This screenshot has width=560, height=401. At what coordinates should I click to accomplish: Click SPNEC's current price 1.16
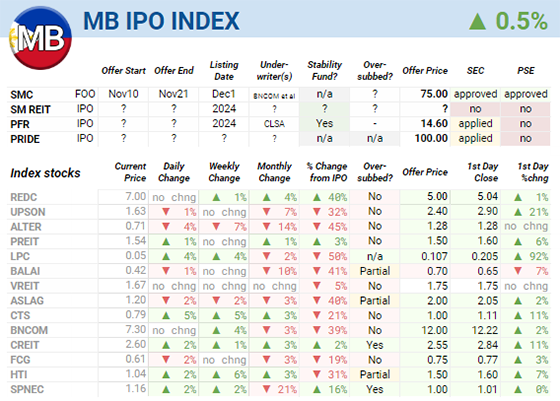[136, 389]
